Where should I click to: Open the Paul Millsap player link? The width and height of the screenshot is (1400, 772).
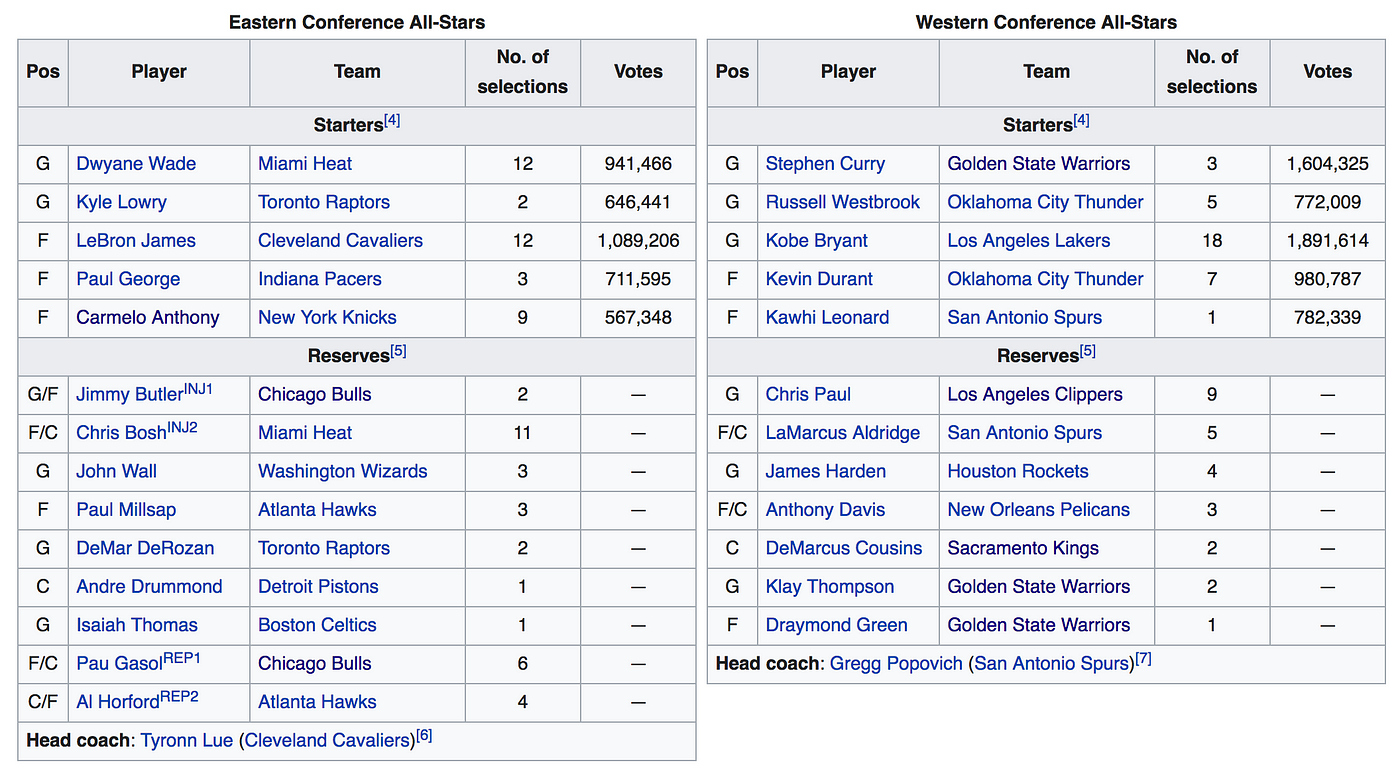tap(126, 510)
